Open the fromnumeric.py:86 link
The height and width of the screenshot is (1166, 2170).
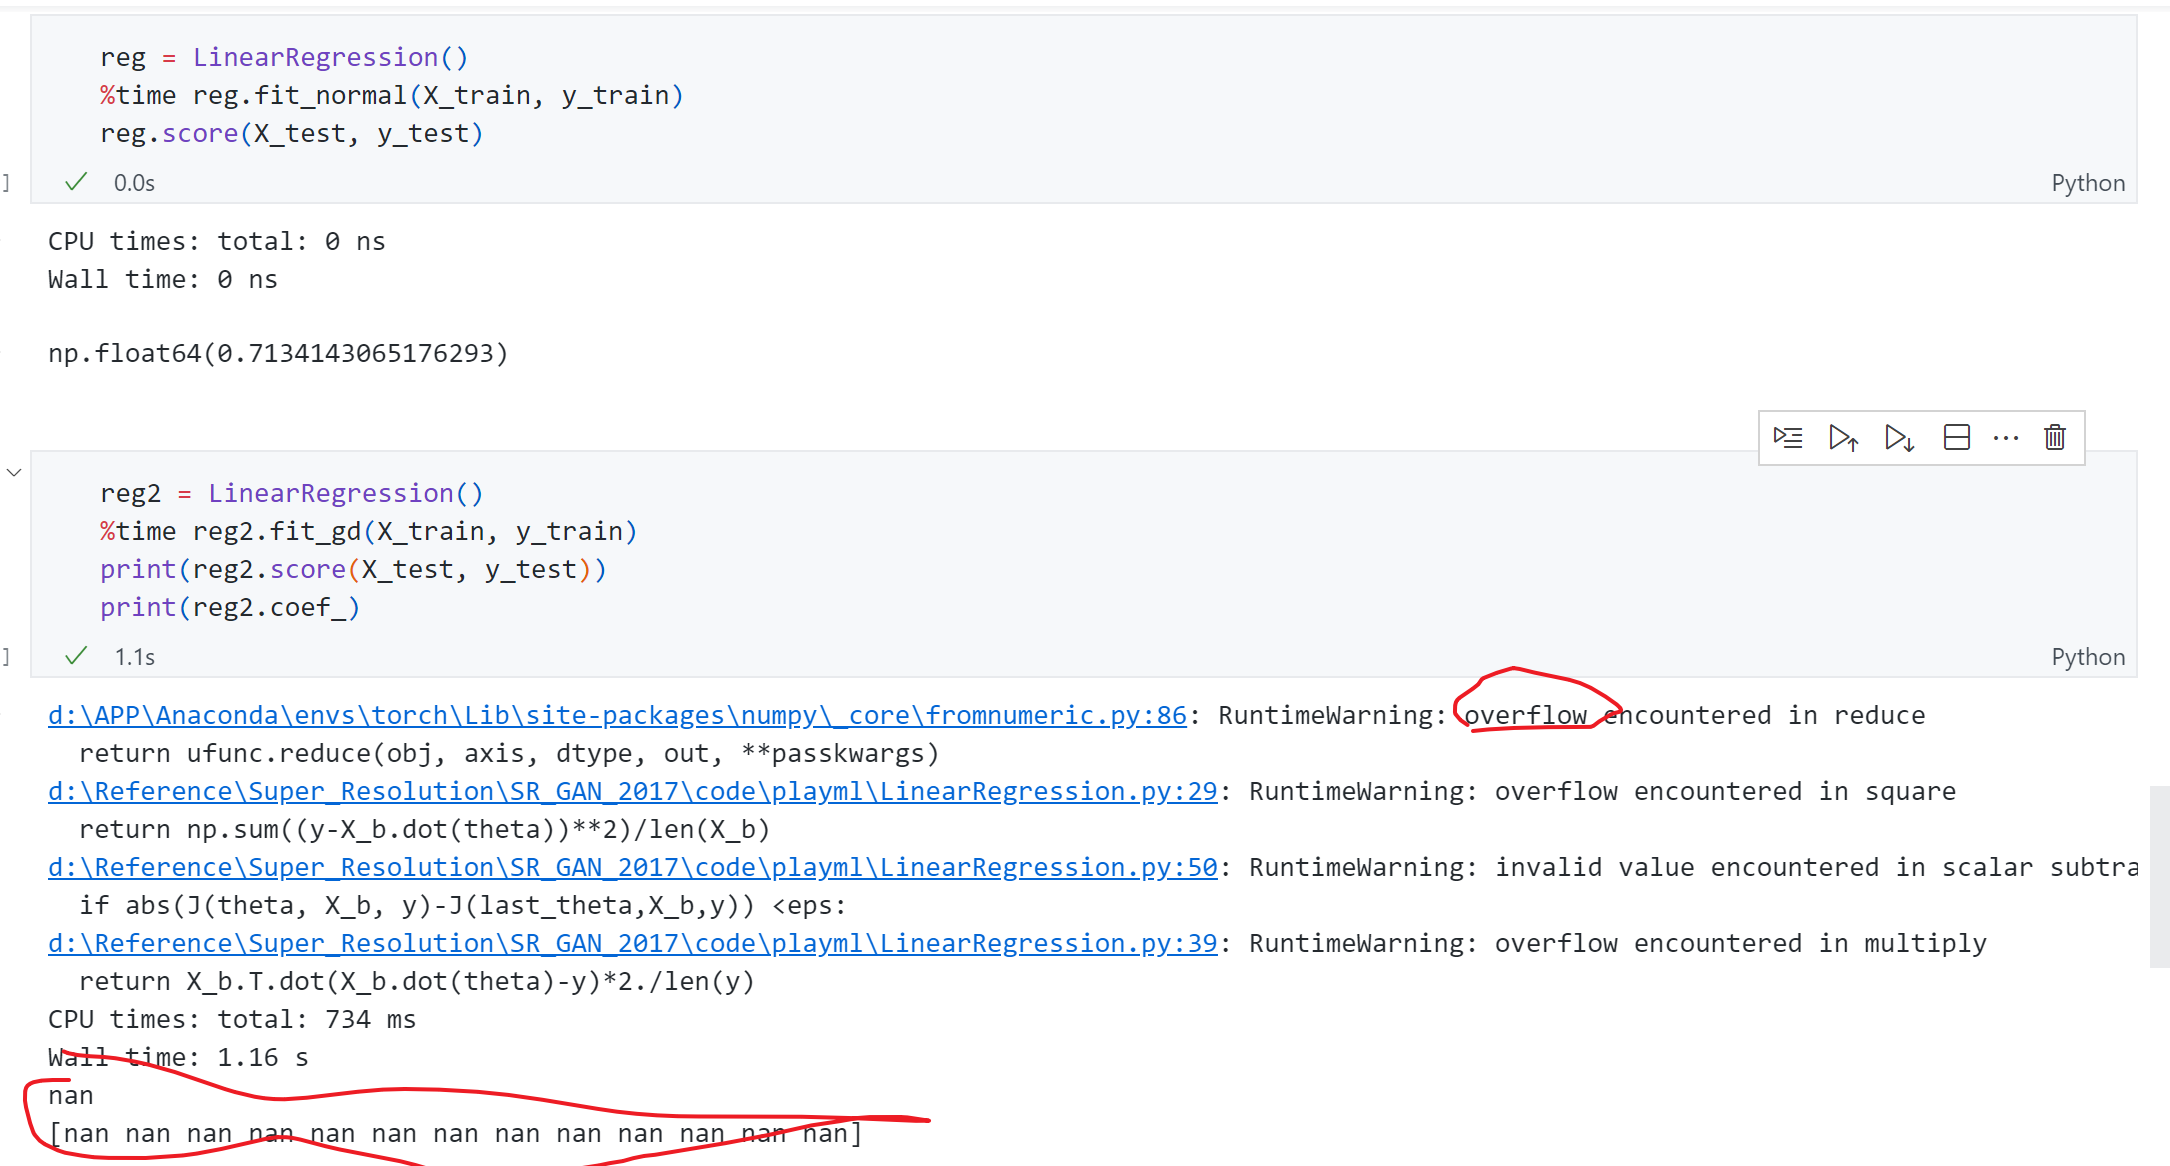pos(617,716)
